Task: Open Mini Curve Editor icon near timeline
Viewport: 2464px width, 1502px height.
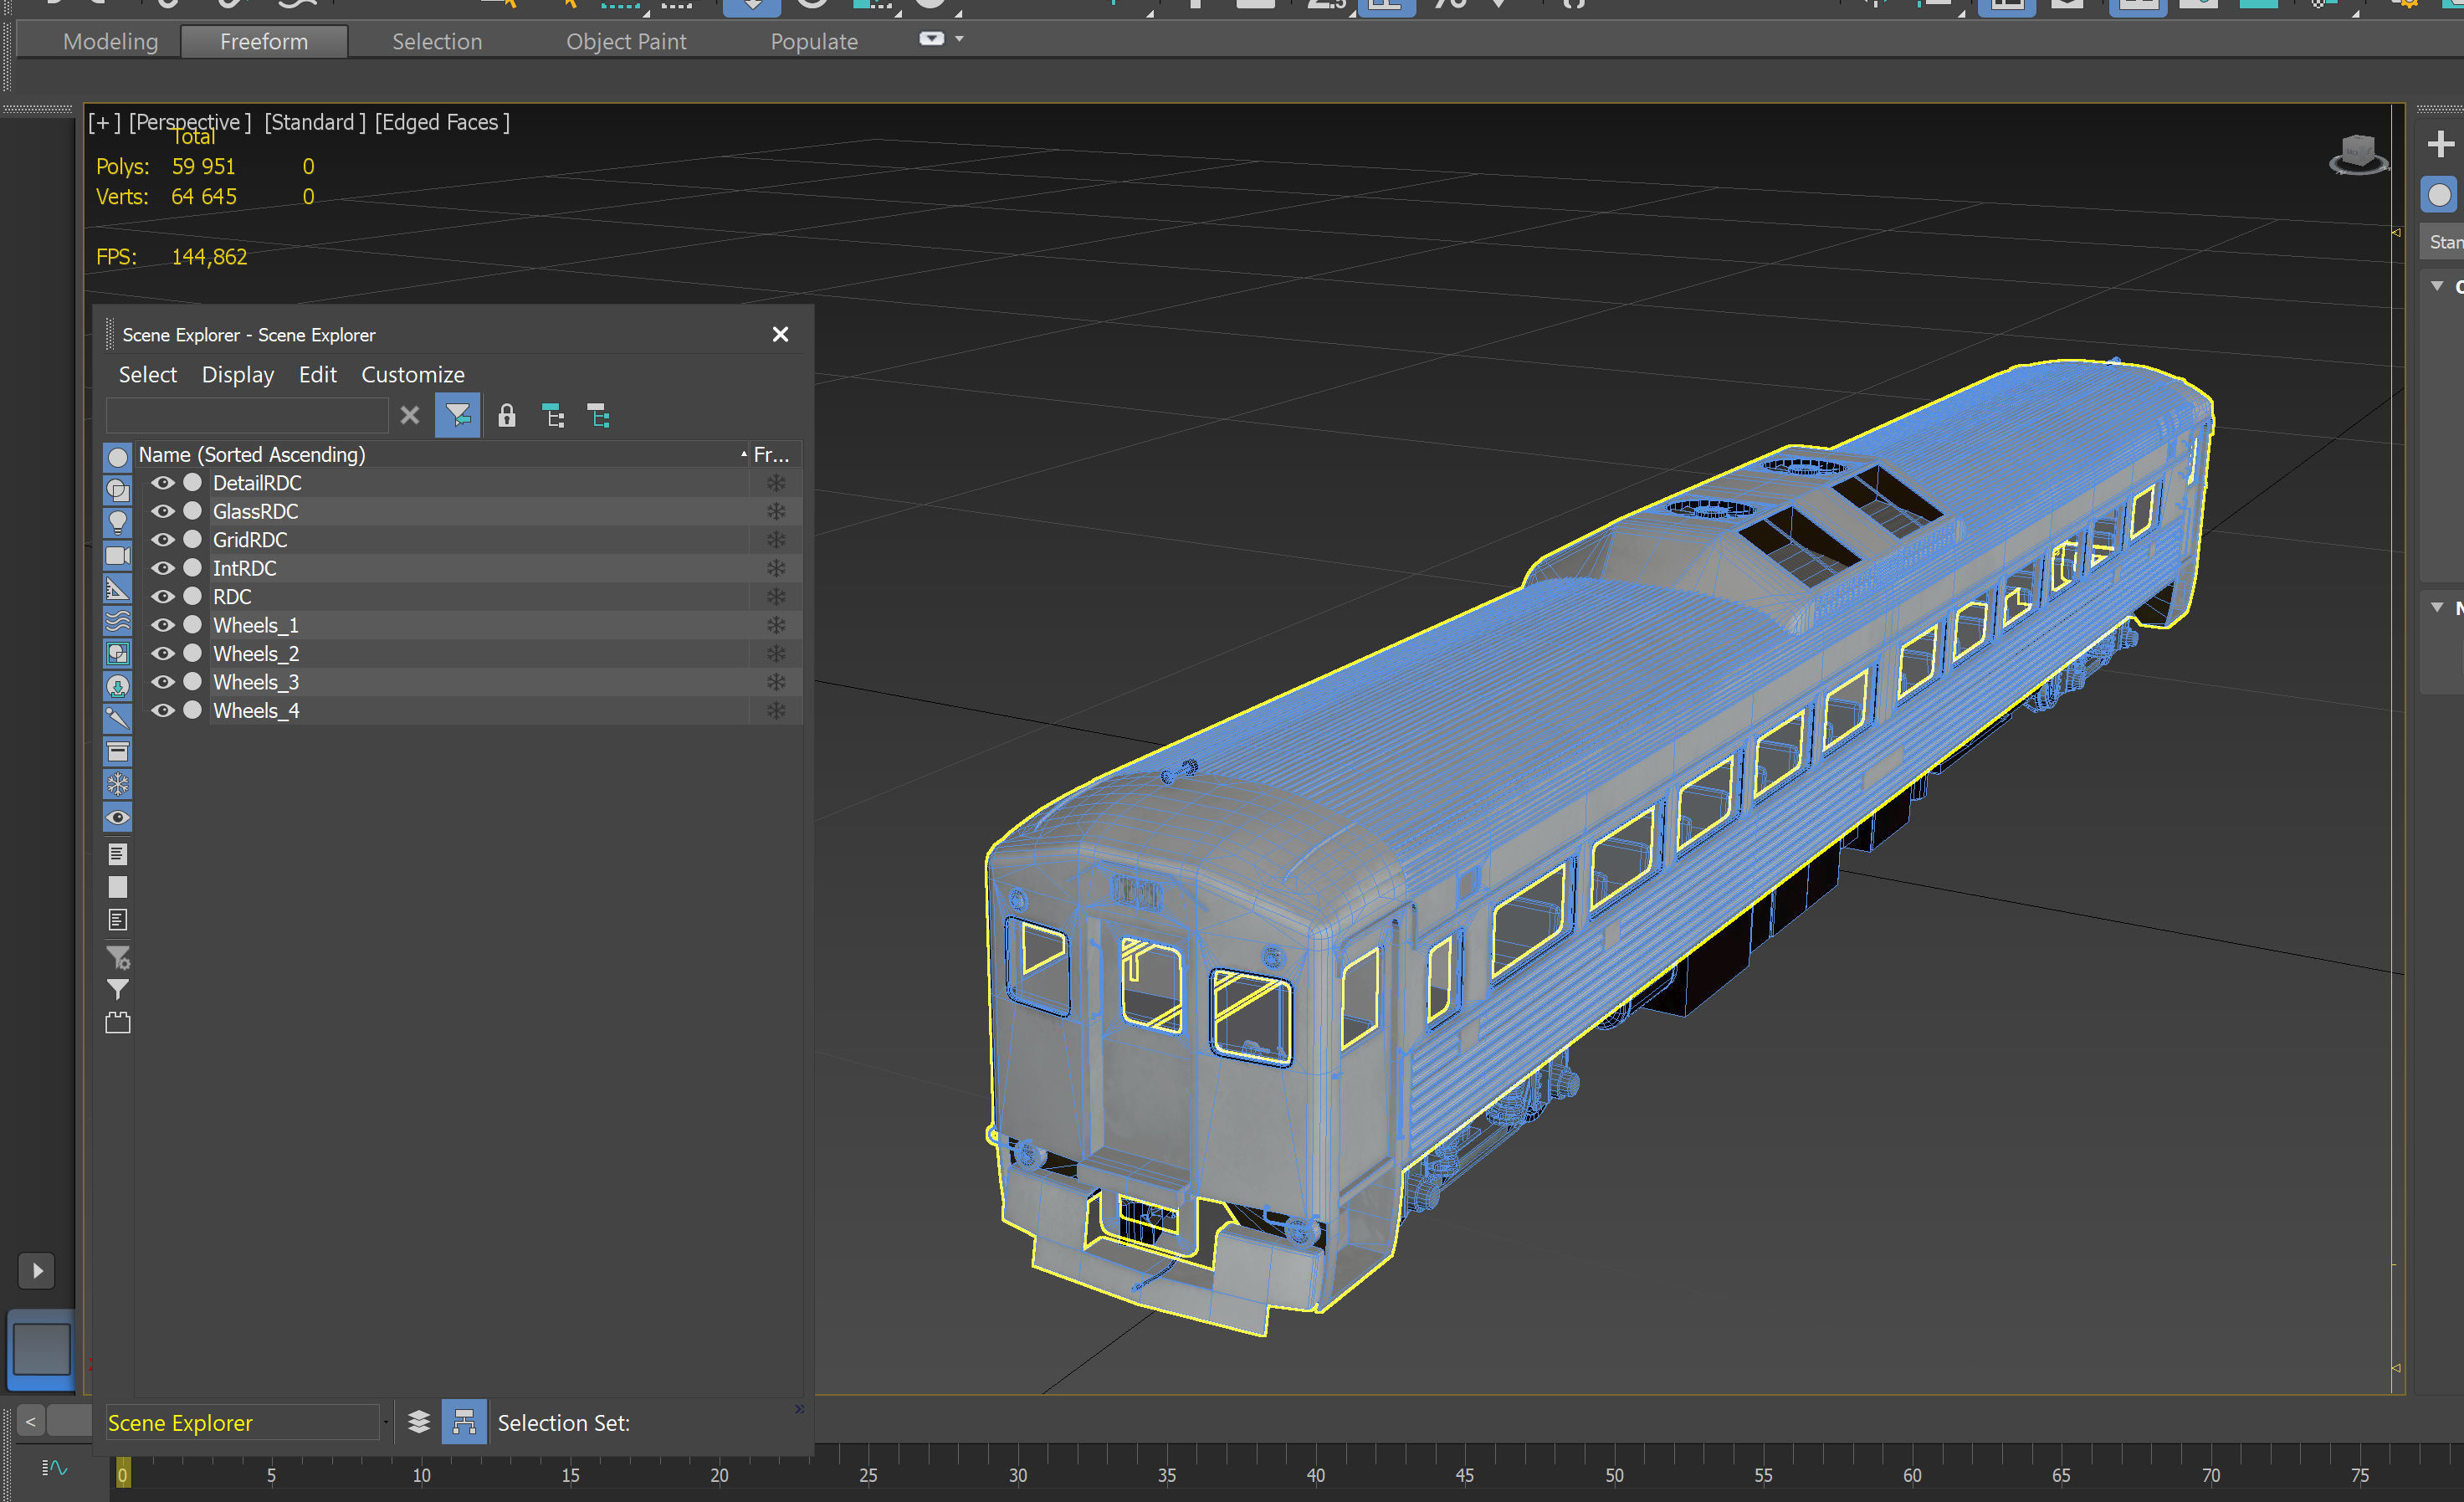Action: click(54, 1468)
